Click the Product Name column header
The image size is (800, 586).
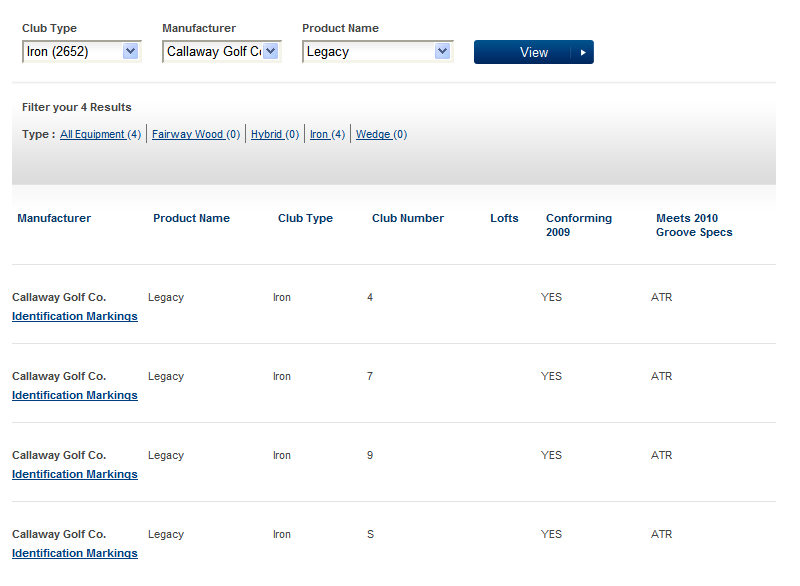(x=191, y=218)
